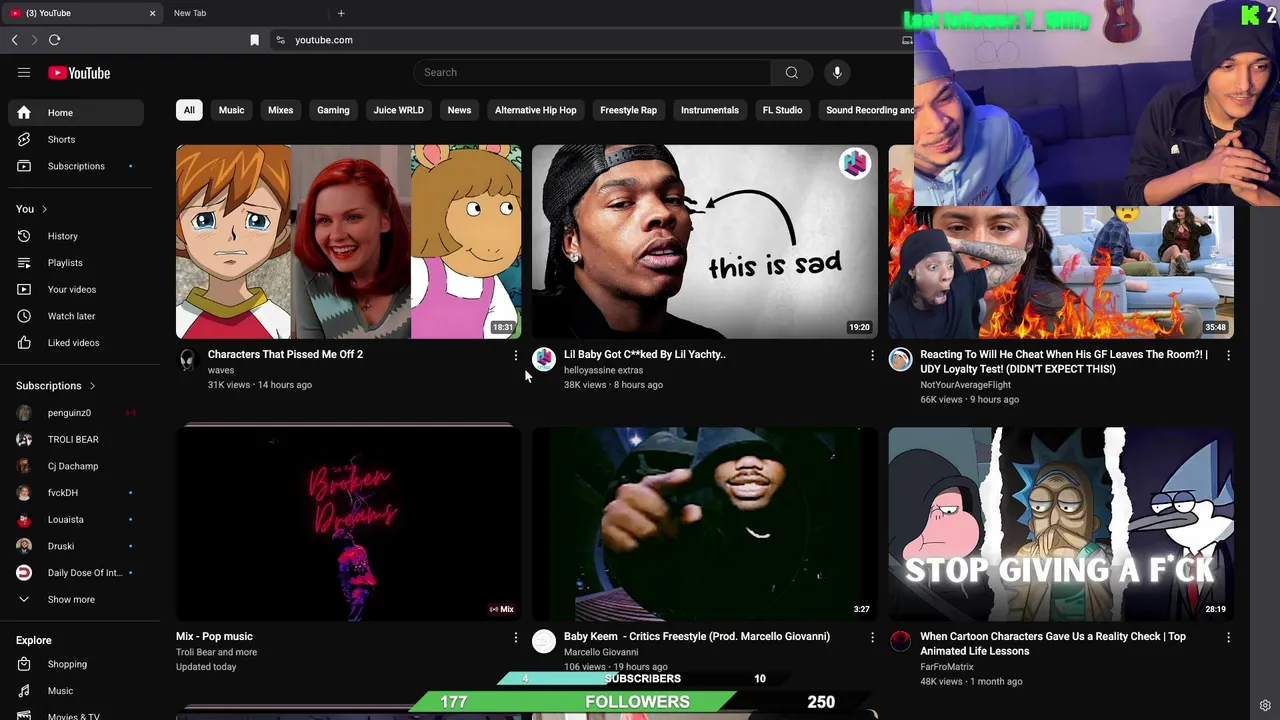Viewport: 1280px width, 720px height.
Task: Open the 'this is sad' Lil Baby thumbnail
Action: [704, 241]
